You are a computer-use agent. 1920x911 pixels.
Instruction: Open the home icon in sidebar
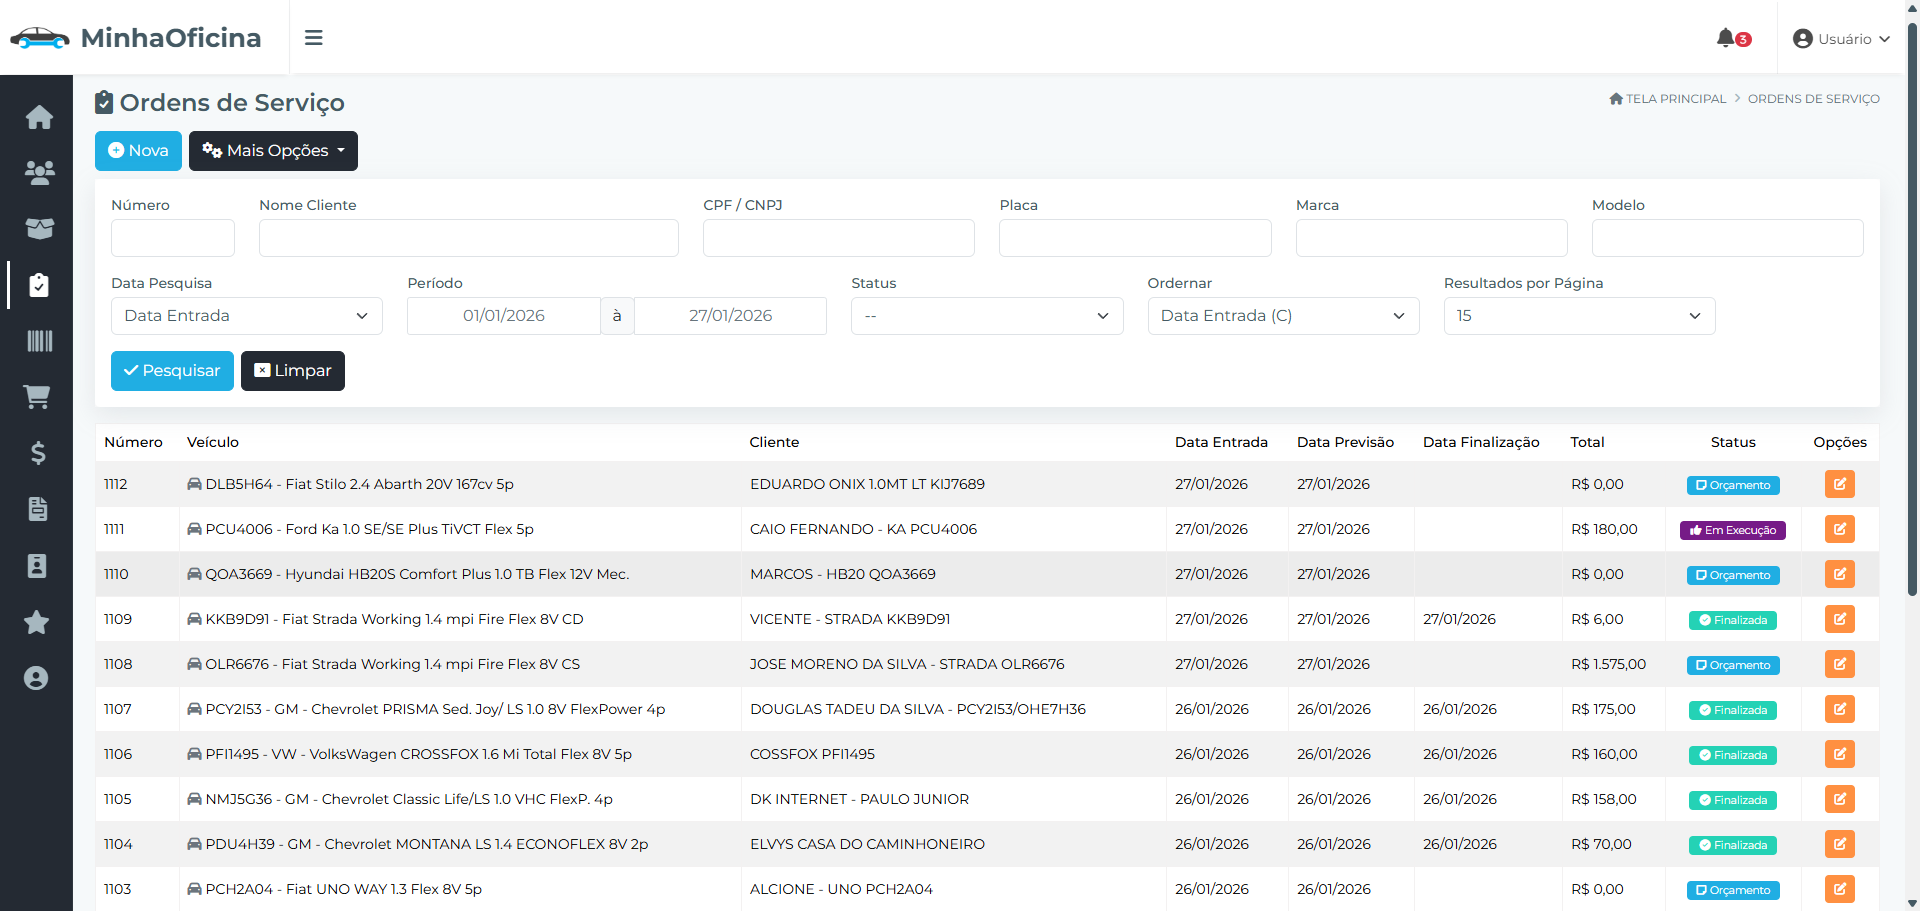[39, 117]
